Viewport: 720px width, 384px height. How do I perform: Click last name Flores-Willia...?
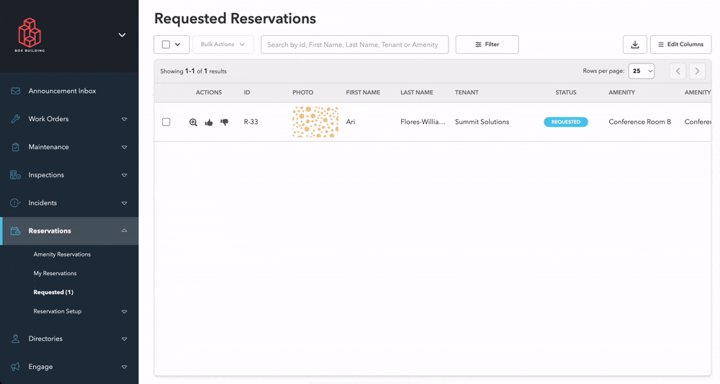coord(422,122)
